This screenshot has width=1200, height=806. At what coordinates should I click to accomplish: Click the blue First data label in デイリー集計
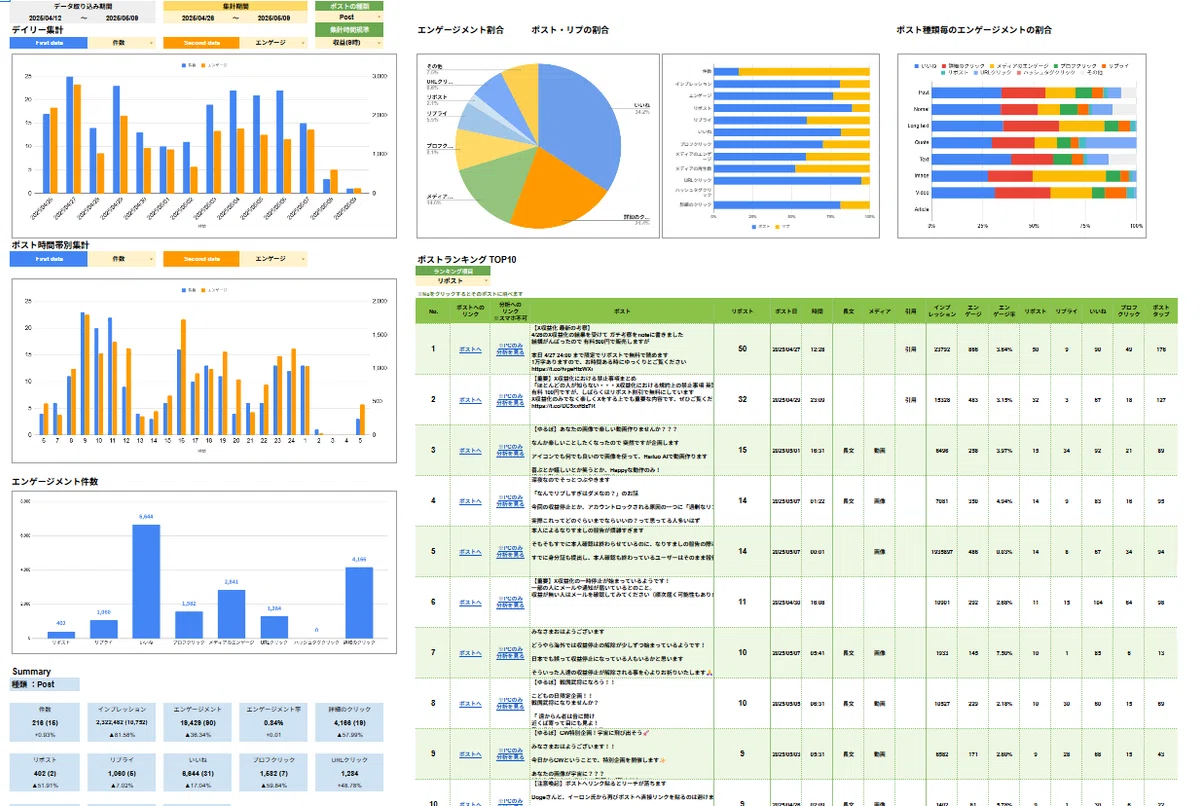(49, 43)
